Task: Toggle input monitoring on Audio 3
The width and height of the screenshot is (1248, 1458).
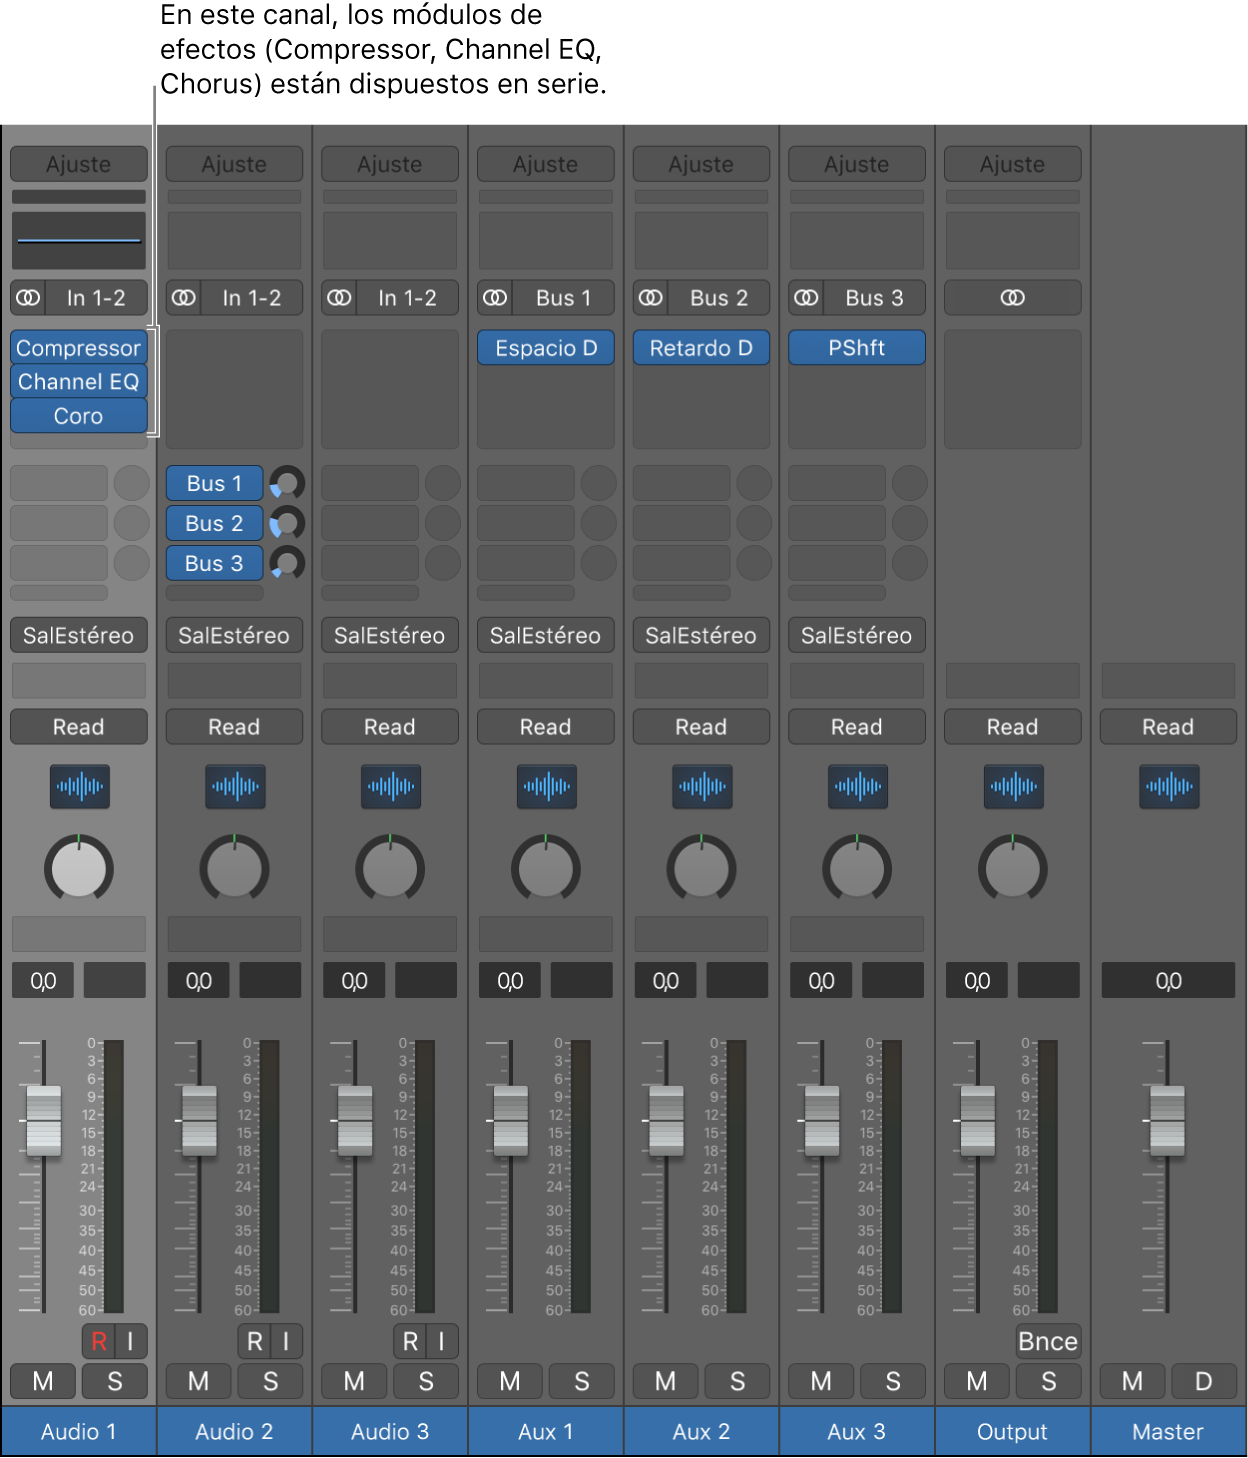Action: 441,1341
